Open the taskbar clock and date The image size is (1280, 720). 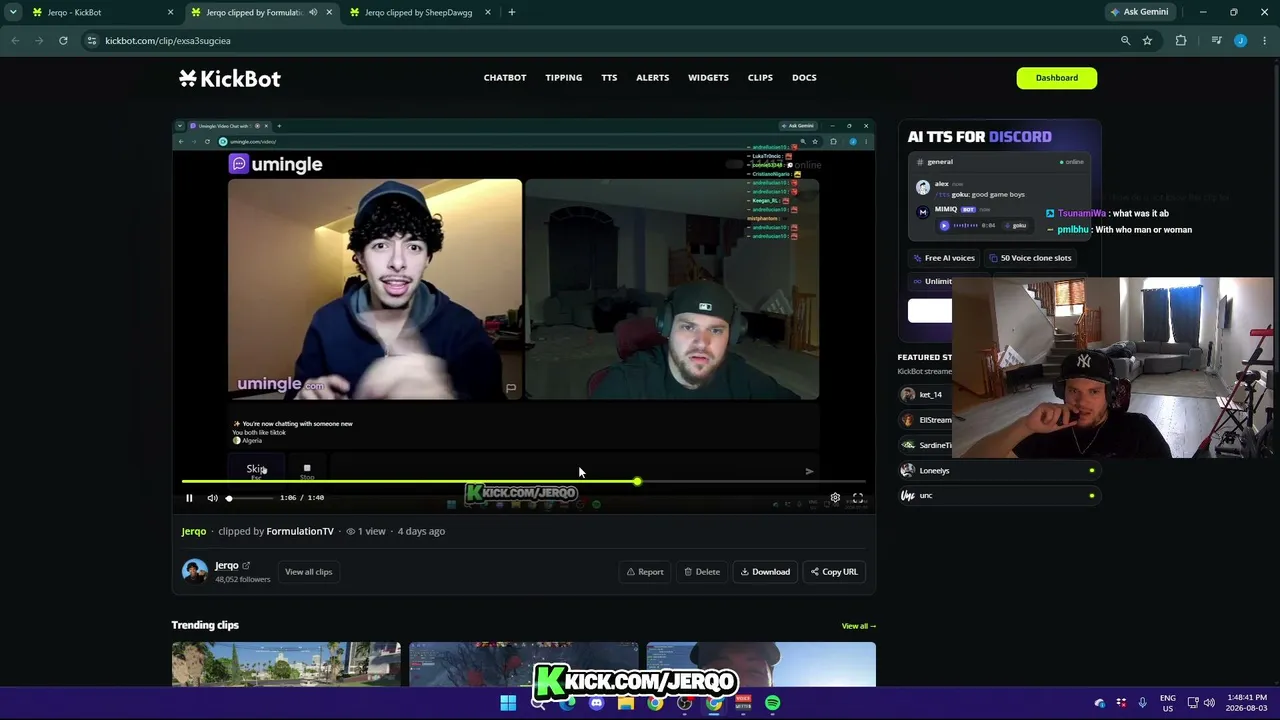(x=1248, y=703)
